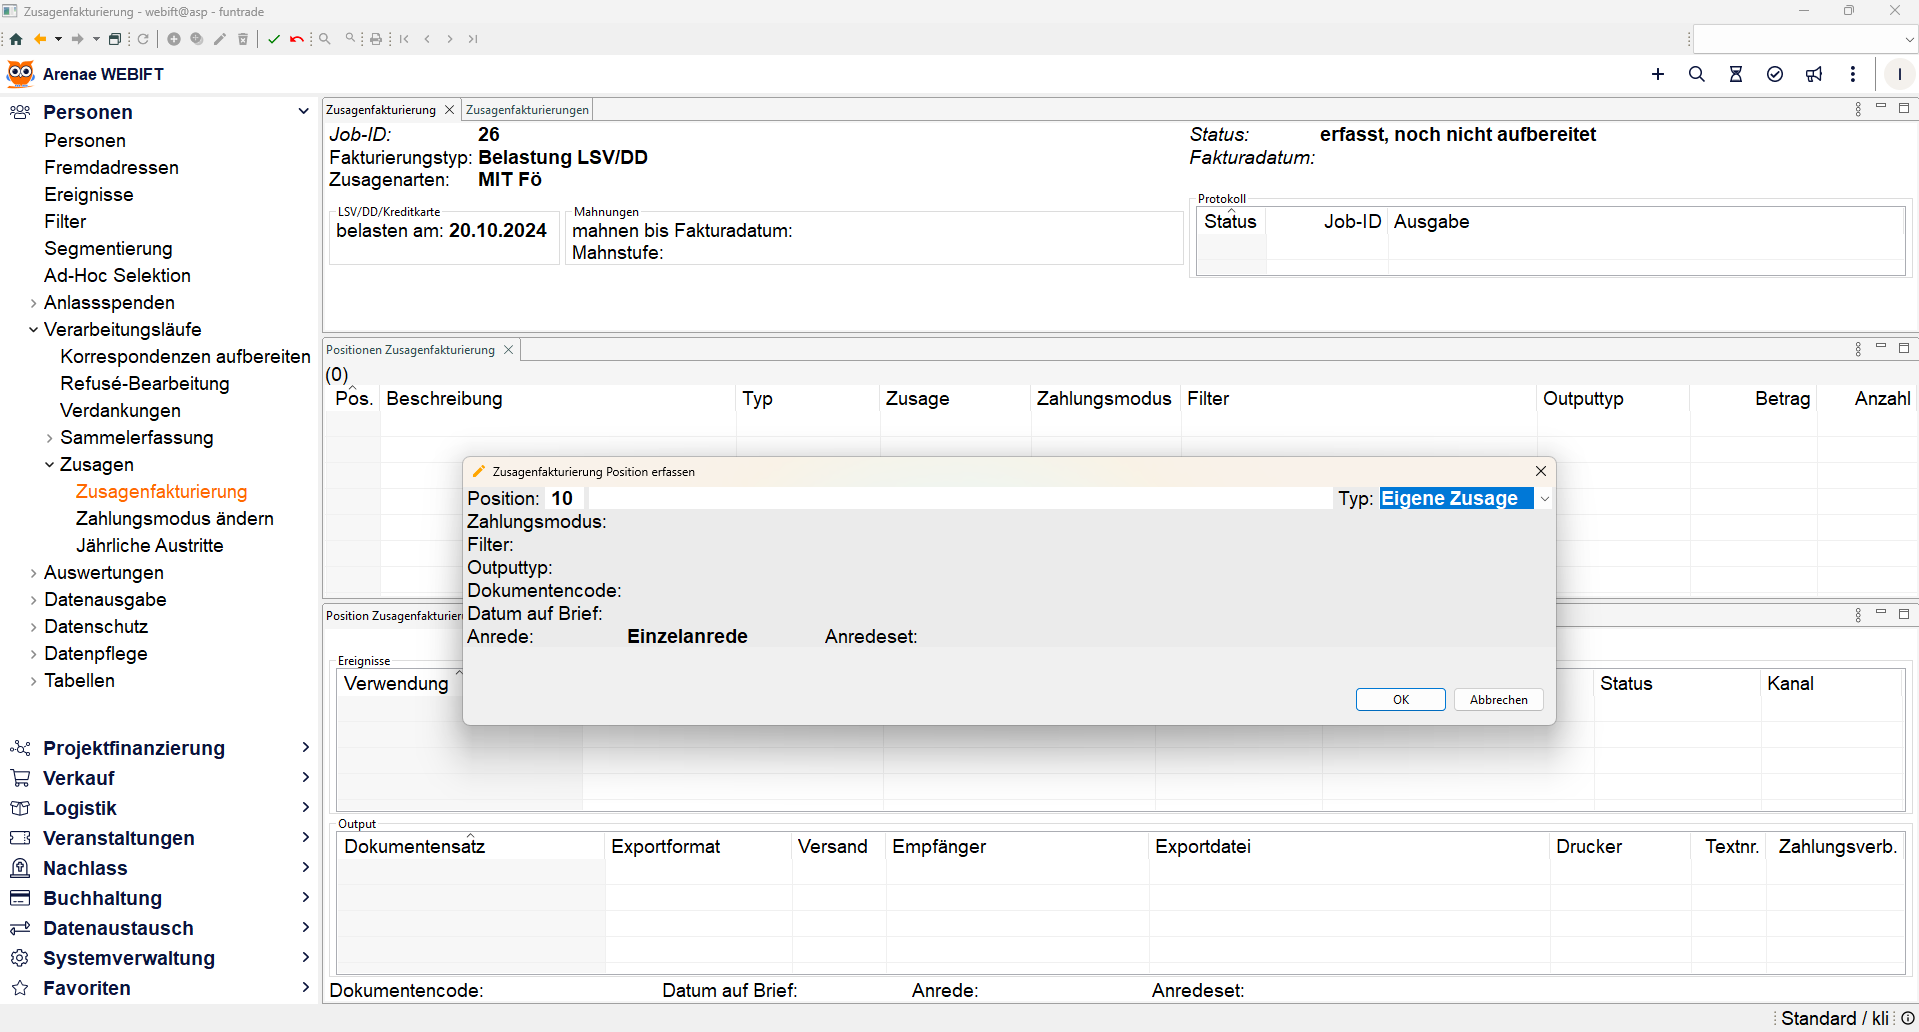Click the plus icon in header

pos(1658,74)
